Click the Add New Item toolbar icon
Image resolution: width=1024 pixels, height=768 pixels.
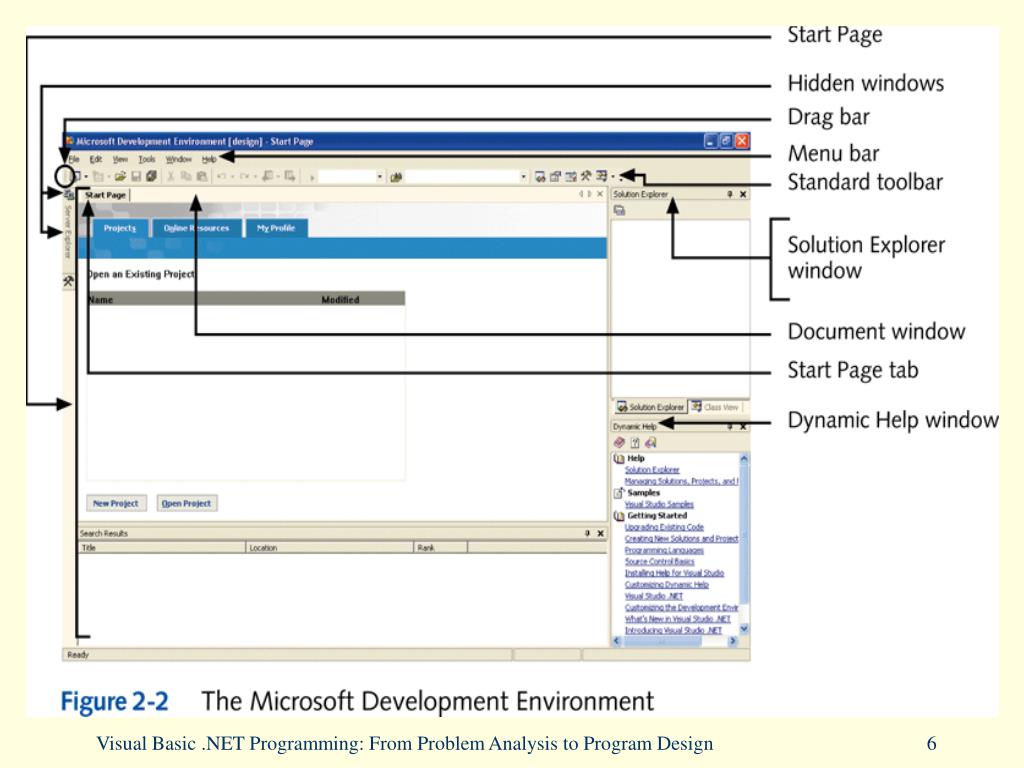click(98, 176)
